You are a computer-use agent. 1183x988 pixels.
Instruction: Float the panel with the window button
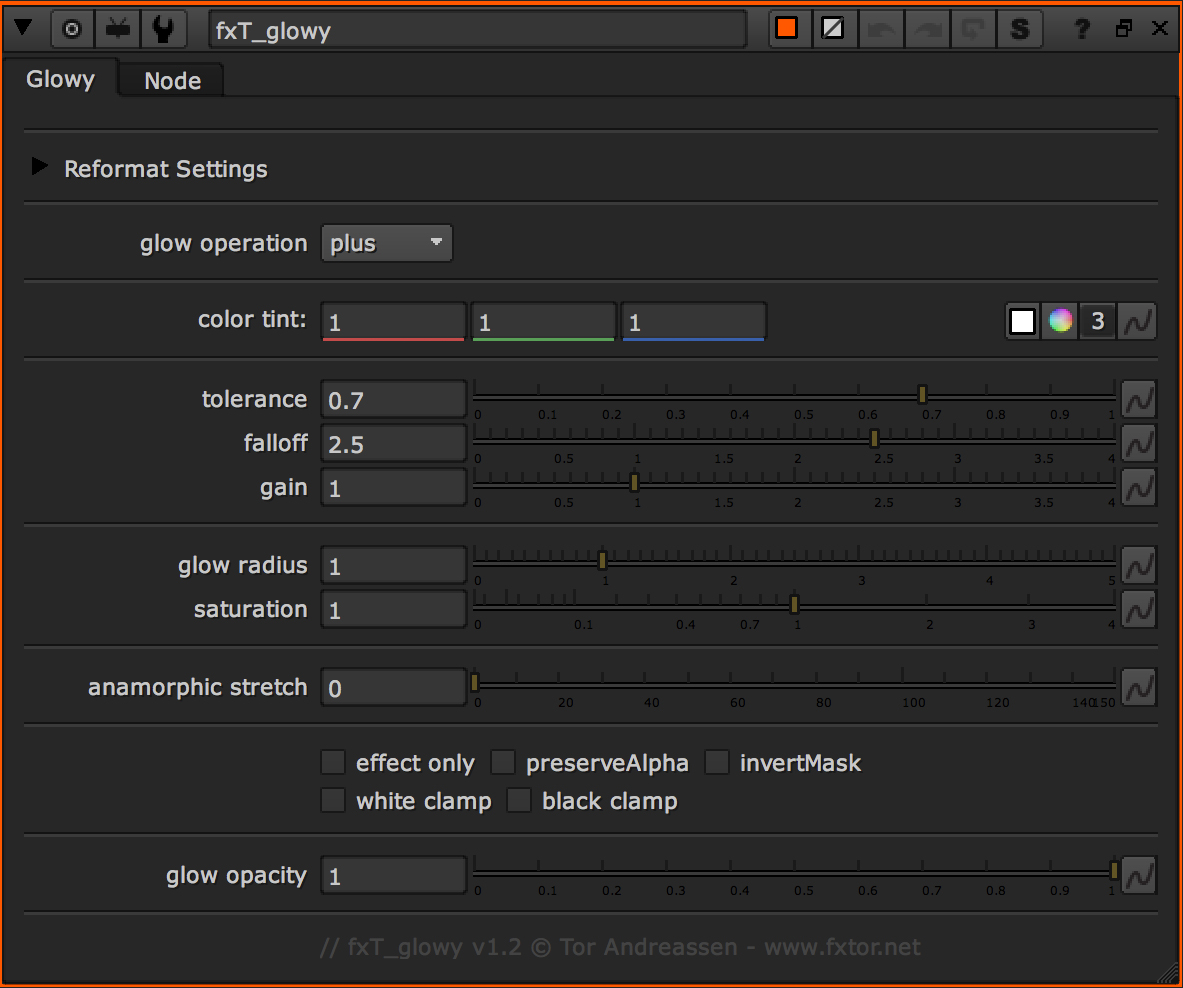[1124, 29]
